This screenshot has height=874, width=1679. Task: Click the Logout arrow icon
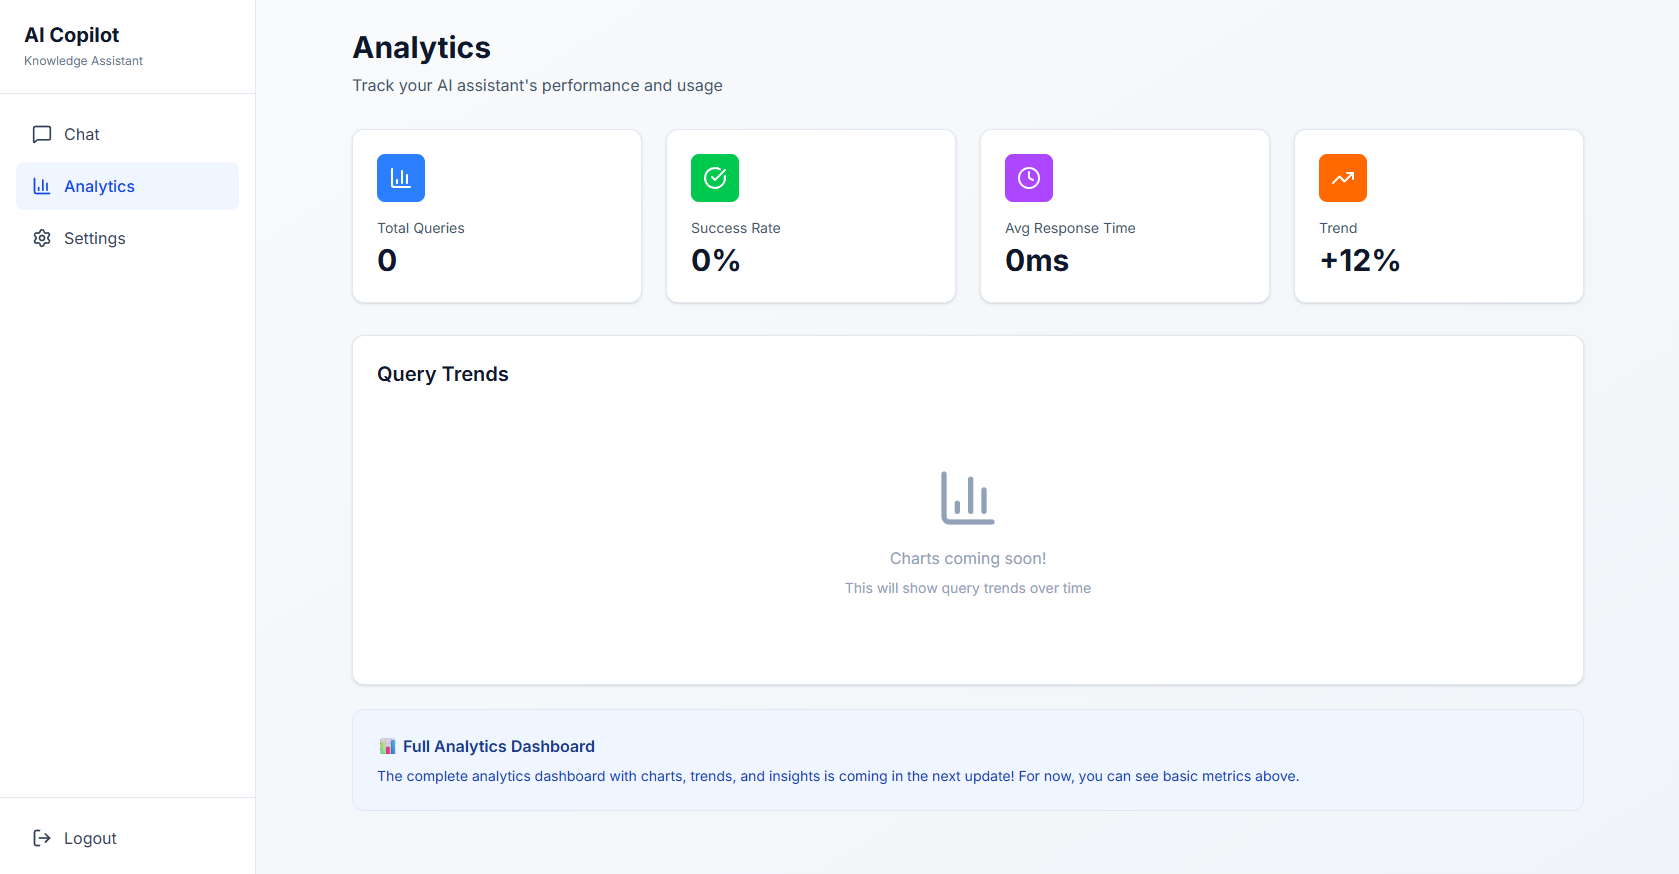(42, 838)
